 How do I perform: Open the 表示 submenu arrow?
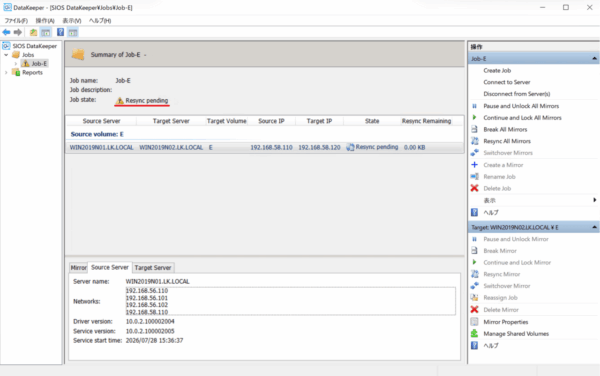(595, 200)
